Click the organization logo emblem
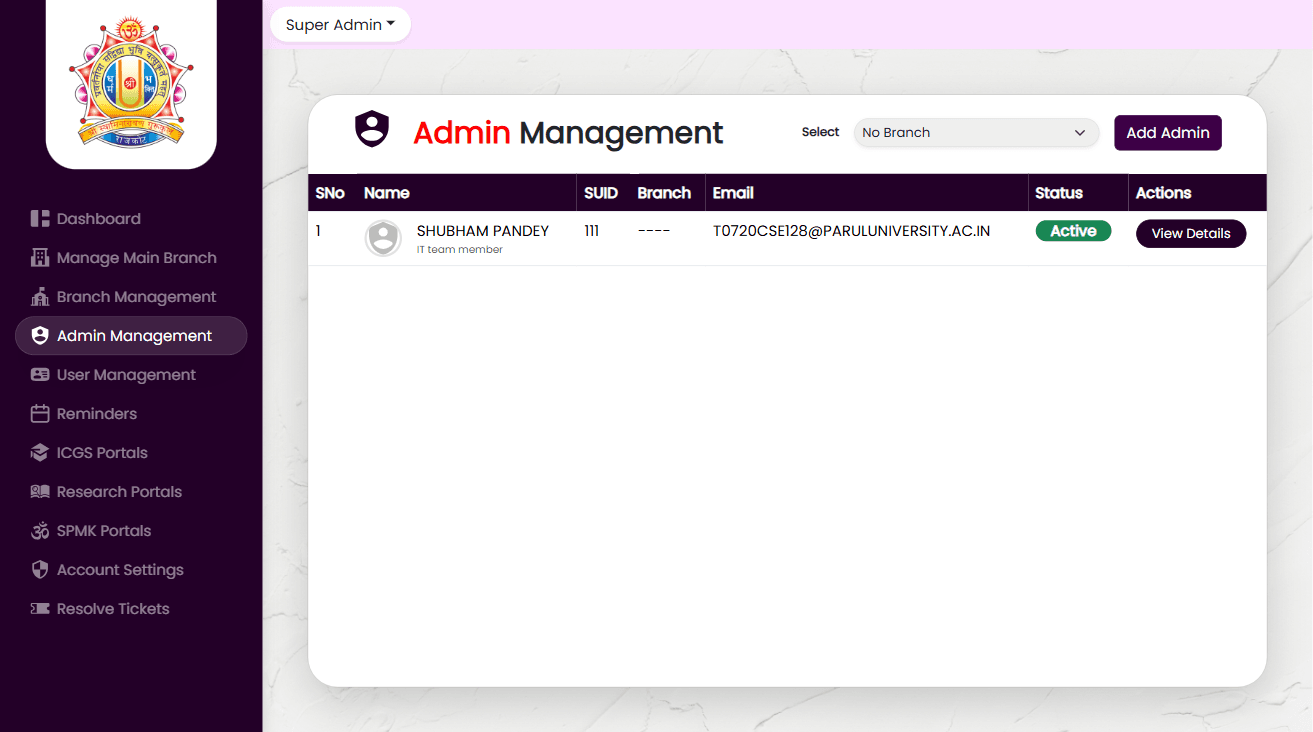Screen dimensions: 1313x732 click(x=131, y=82)
